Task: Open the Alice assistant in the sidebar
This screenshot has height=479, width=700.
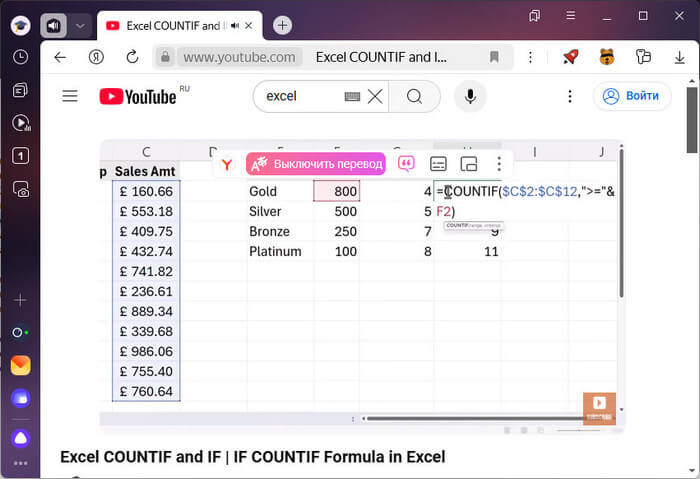Action: click(20, 437)
